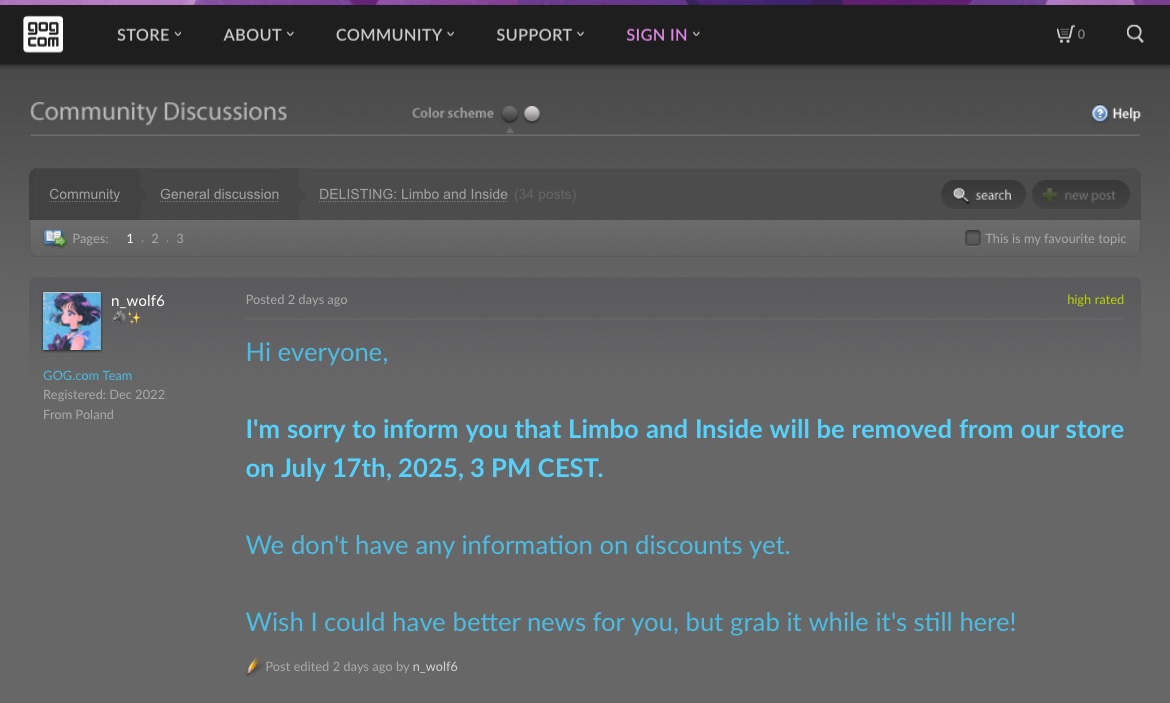Click the magnifier search icon in header
This screenshot has width=1170, height=703.
click(1134, 34)
